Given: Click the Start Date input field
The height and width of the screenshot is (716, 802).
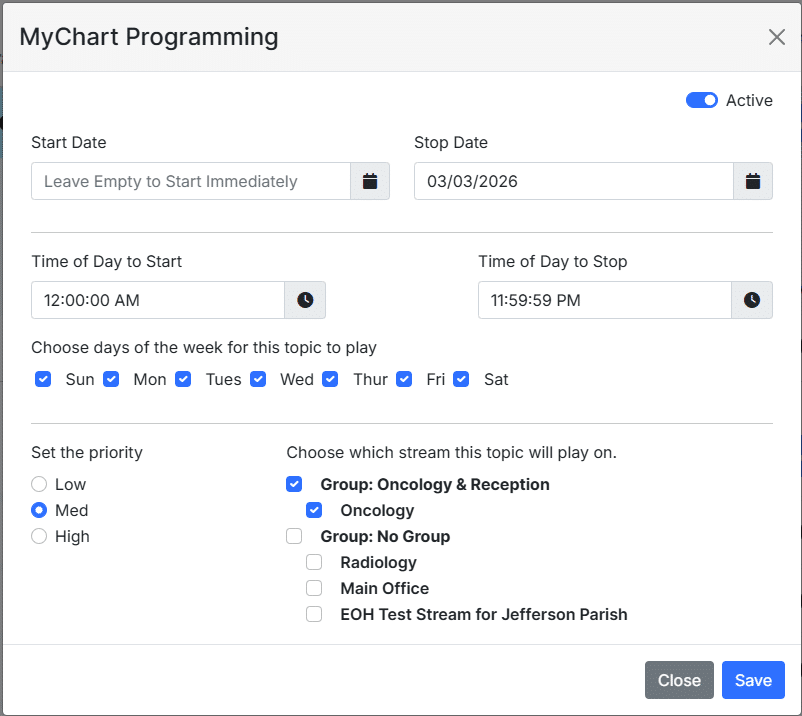Looking at the screenshot, I should pos(190,181).
